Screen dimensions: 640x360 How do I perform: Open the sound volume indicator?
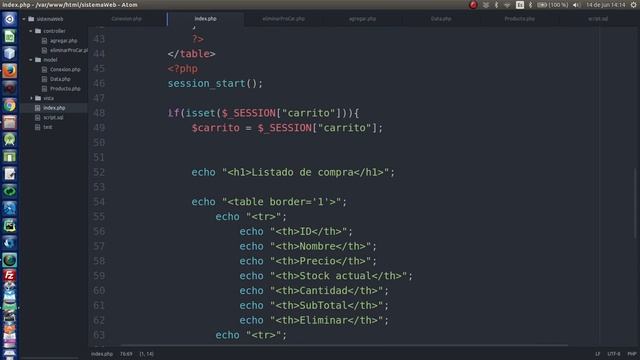(576, 5)
